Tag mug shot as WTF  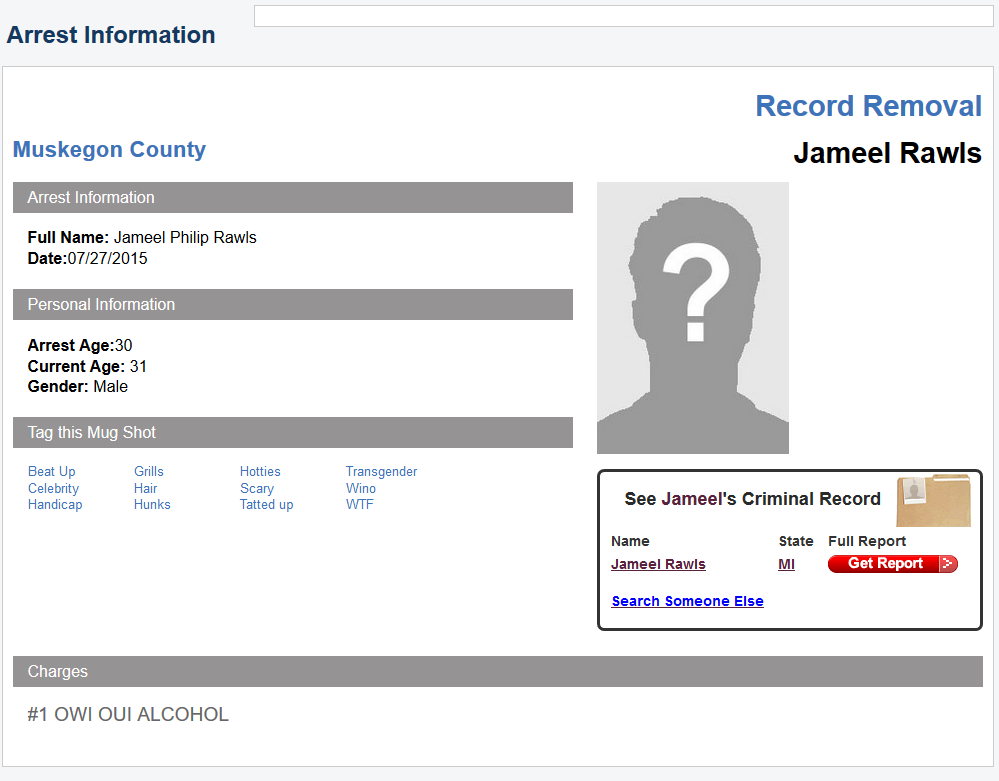click(x=359, y=505)
